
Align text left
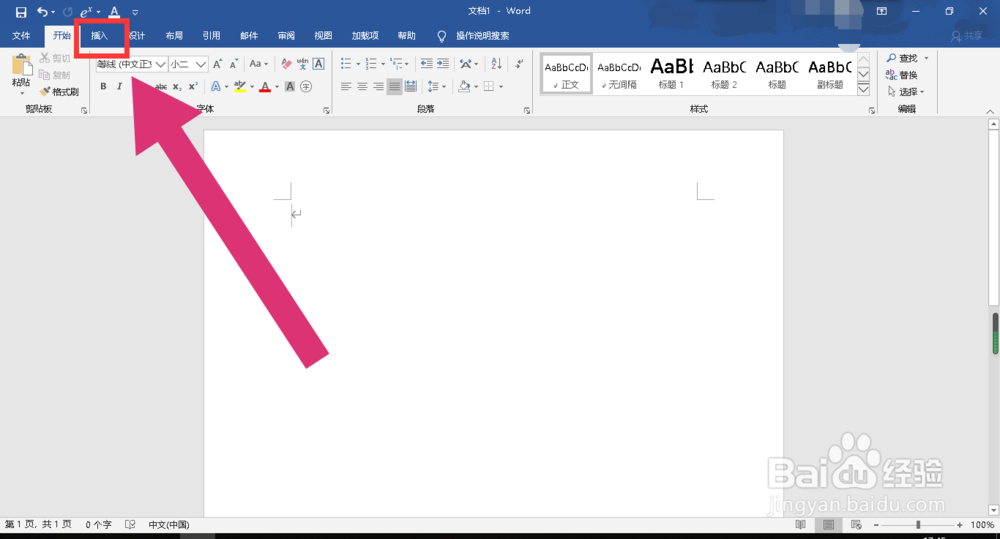[346, 86]
